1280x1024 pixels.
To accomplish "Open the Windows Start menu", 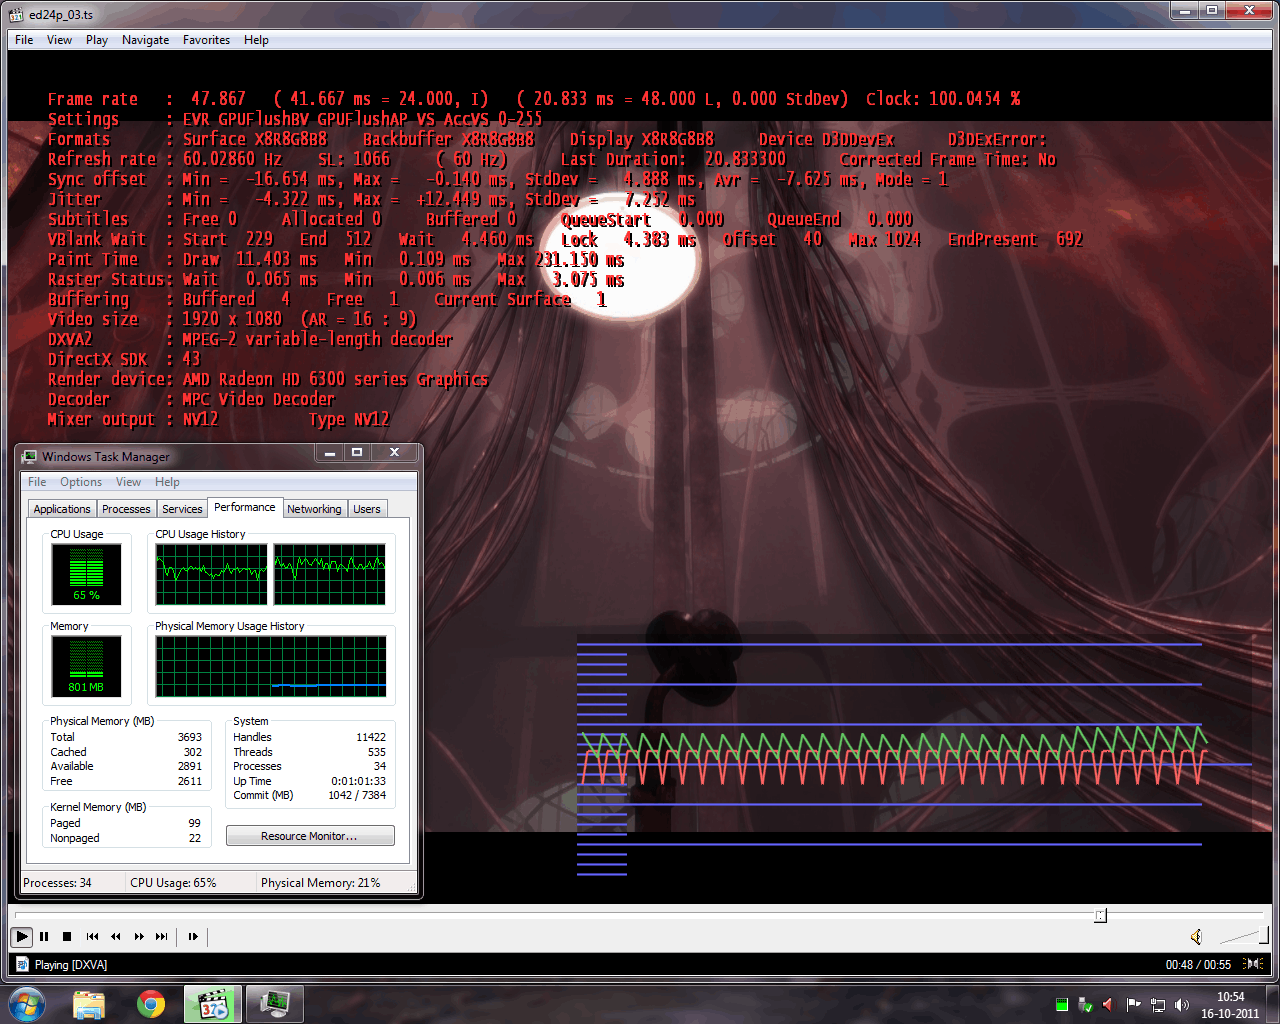I will 27,1004.
